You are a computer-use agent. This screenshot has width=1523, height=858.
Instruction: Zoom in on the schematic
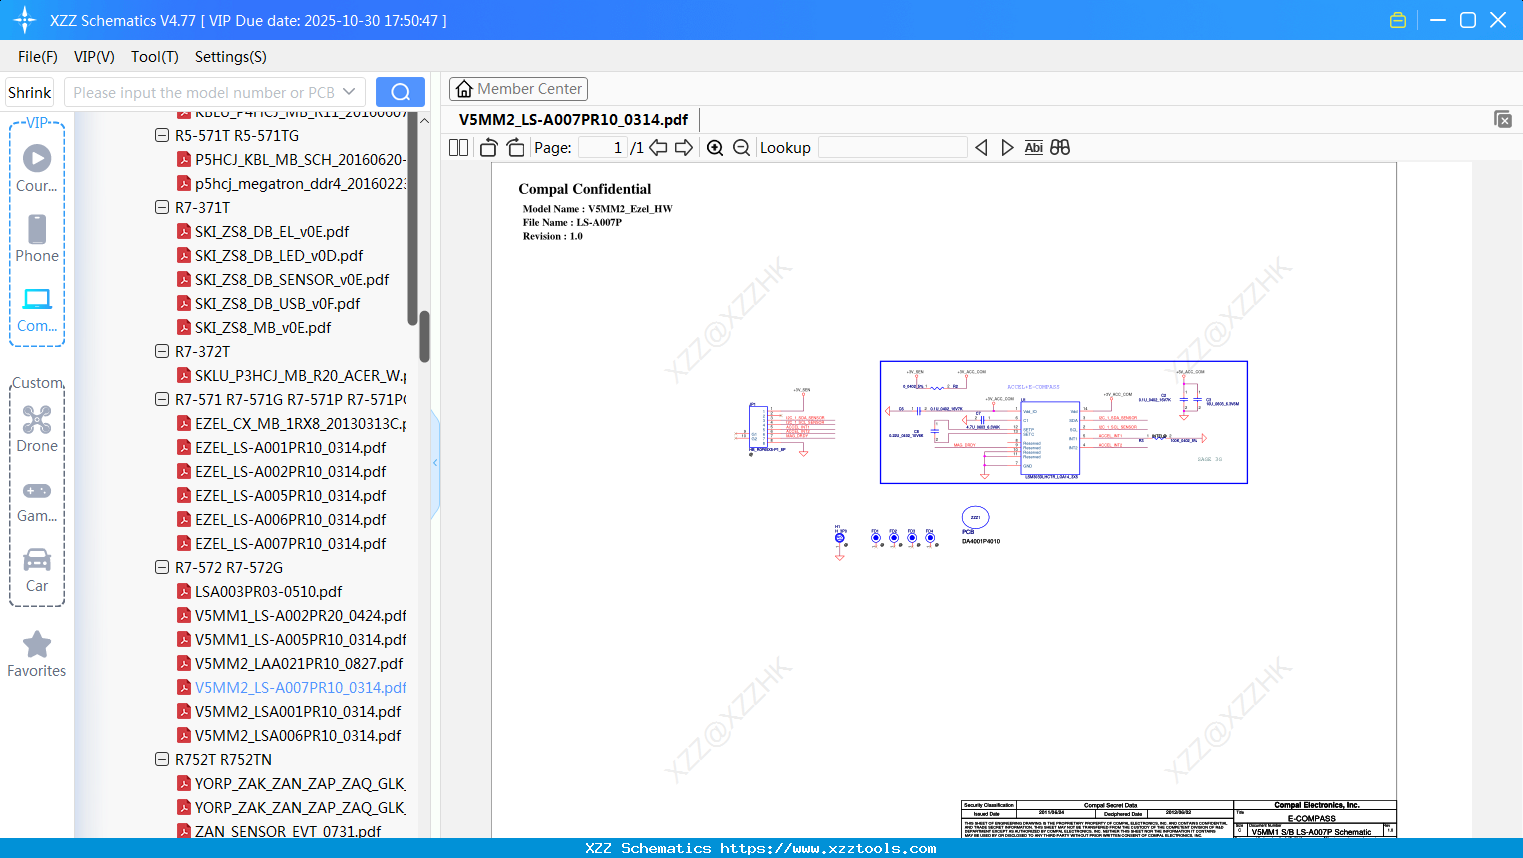click(715, 148)
